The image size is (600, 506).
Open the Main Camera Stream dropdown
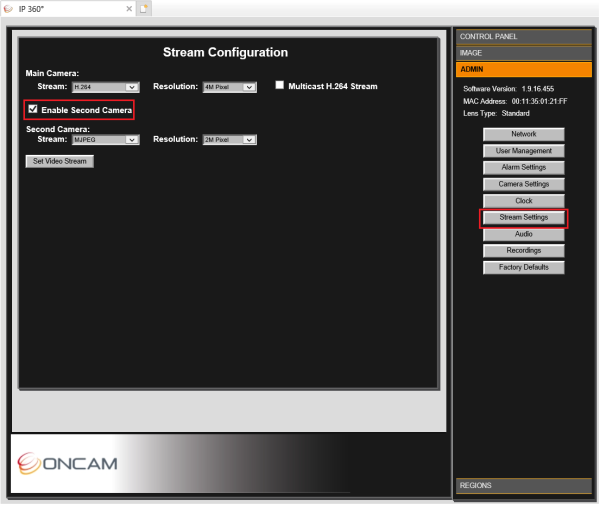[106, 87]
